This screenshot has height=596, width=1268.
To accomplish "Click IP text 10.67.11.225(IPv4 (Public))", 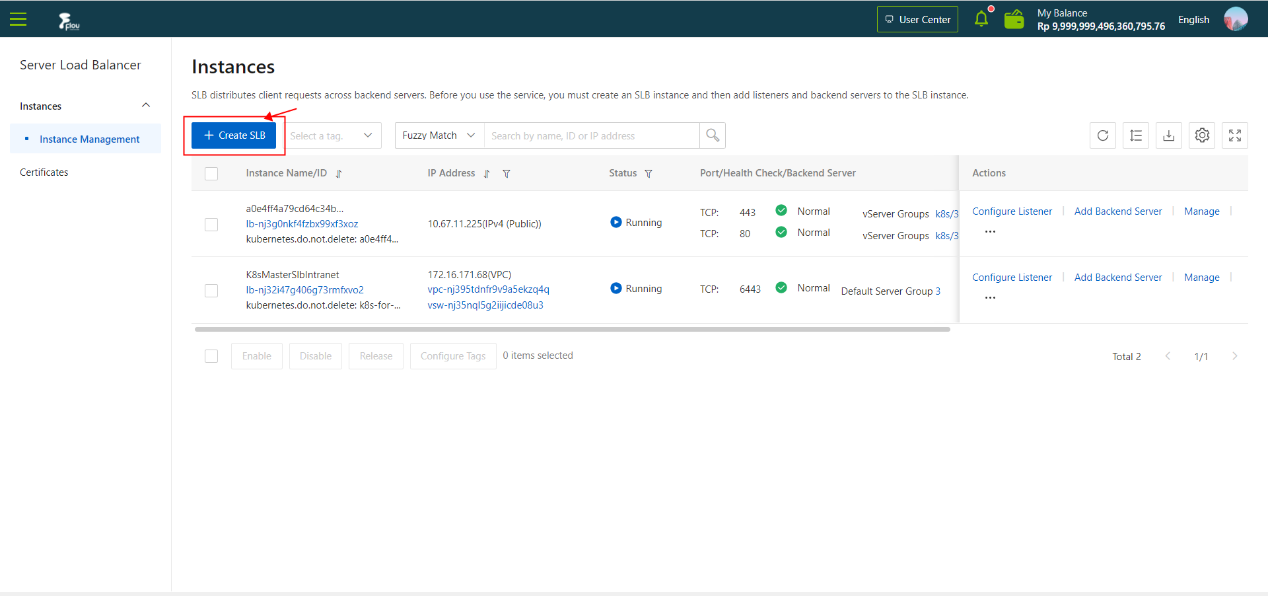I will [484, 224].
